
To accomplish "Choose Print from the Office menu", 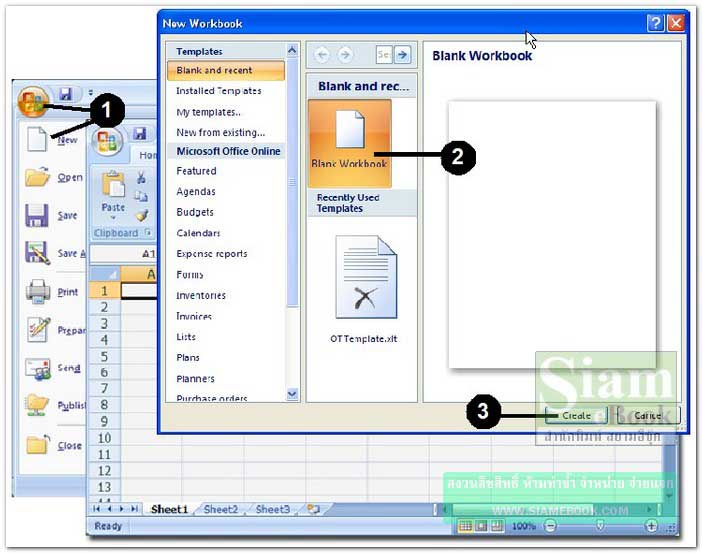I will pyautogui.click(x=52, y=292).
